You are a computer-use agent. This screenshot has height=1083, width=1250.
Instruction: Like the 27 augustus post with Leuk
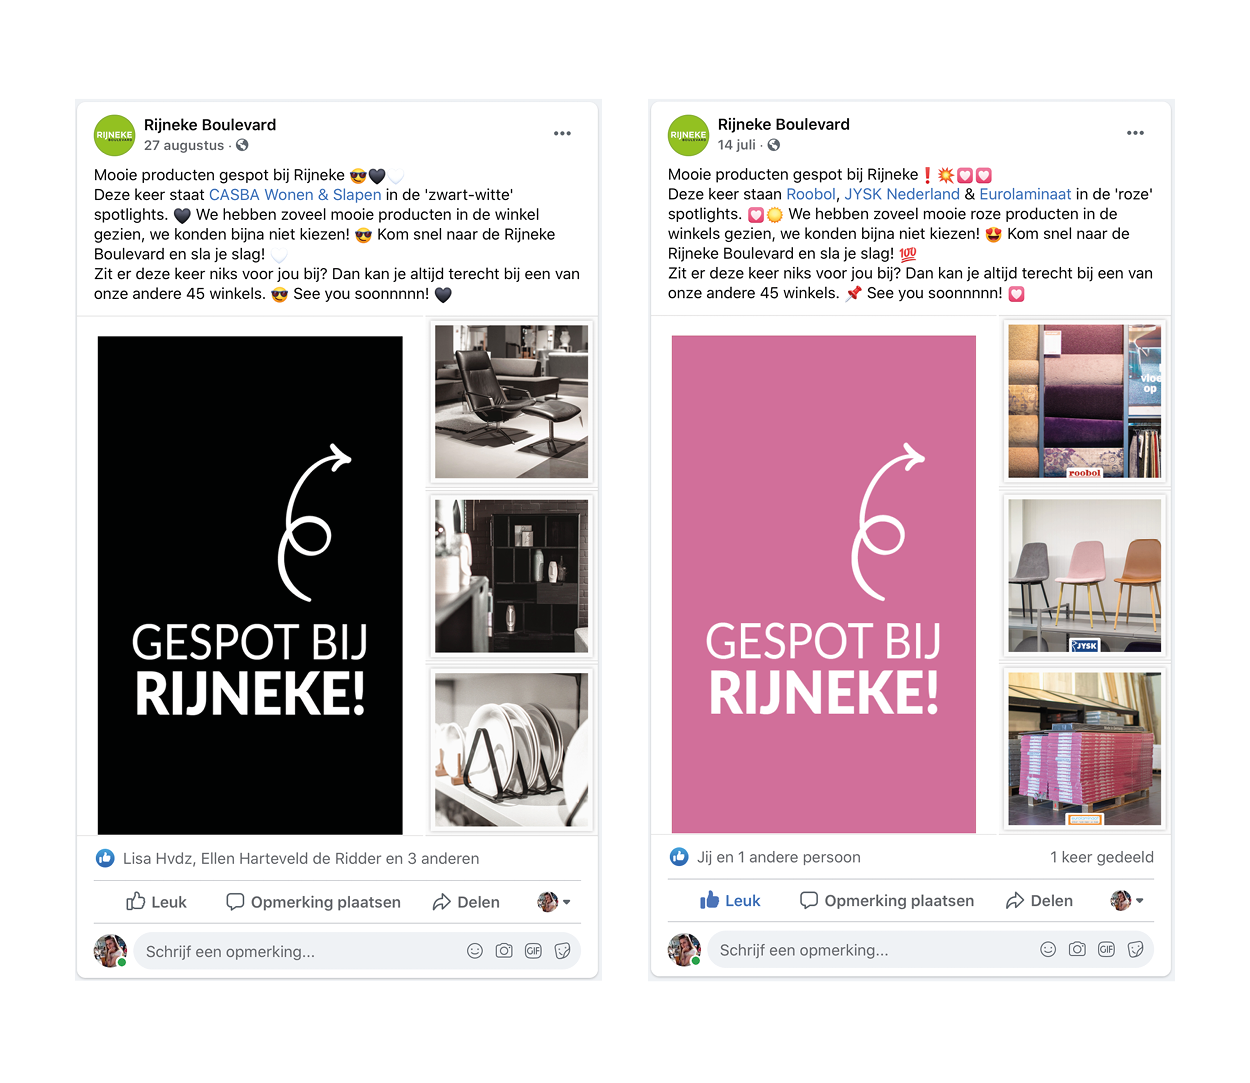point(157,902)
